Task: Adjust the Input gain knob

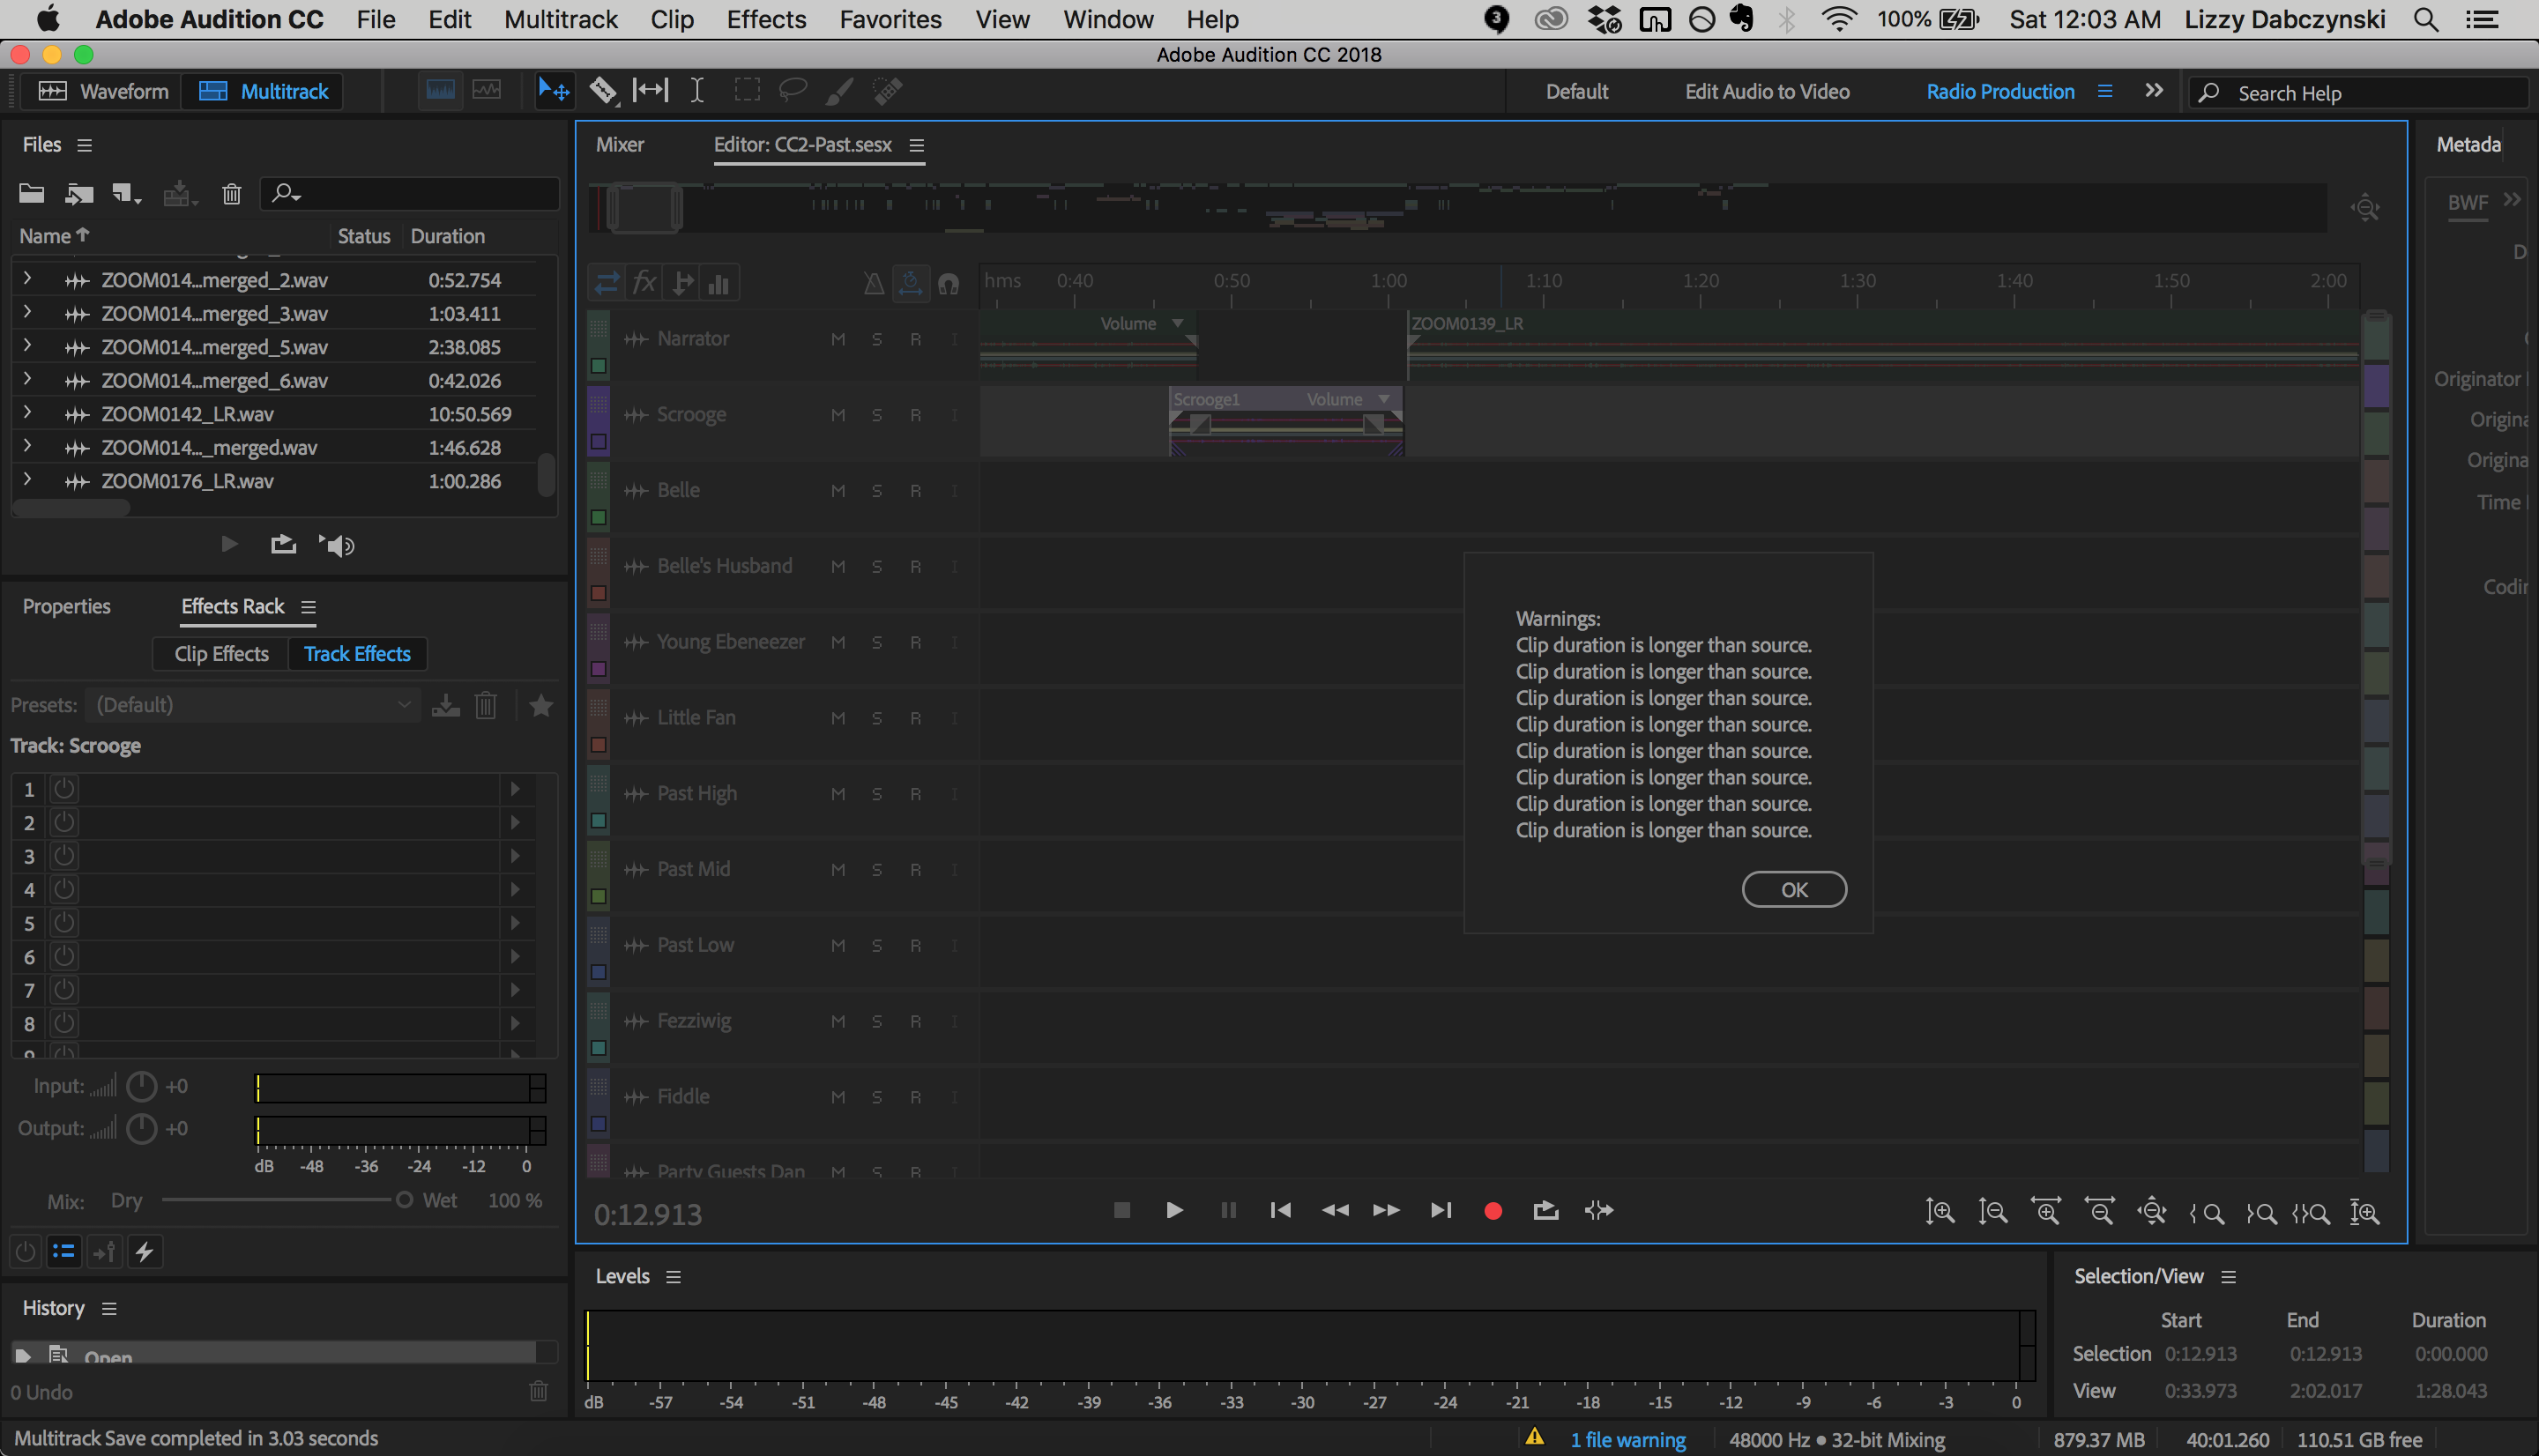Action: click(x=141, y=1086)
